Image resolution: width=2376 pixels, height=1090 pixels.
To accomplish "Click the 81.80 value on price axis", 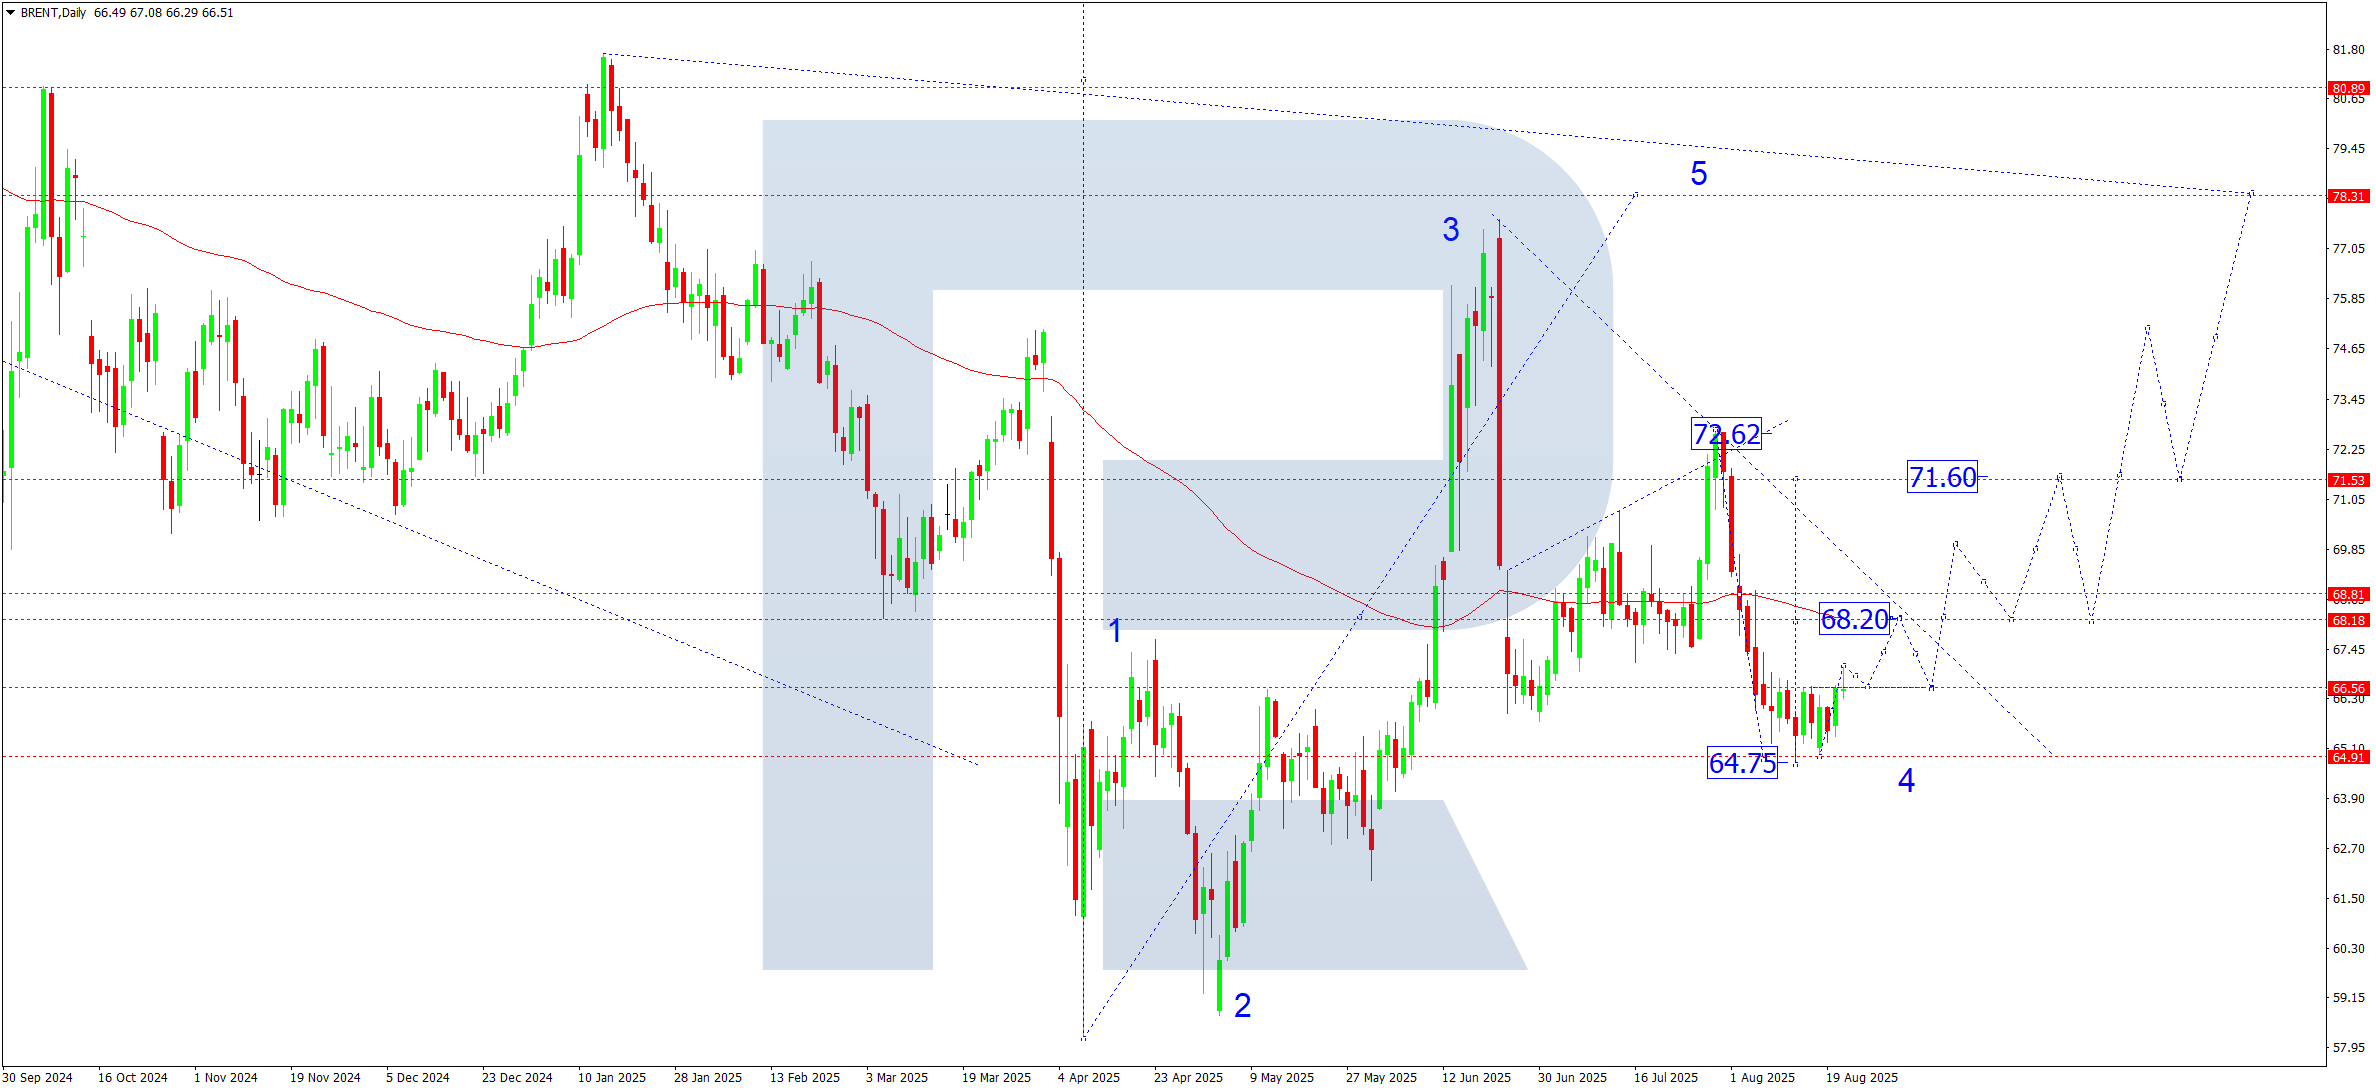I will pyautogui.click(x=2348, y=49).
